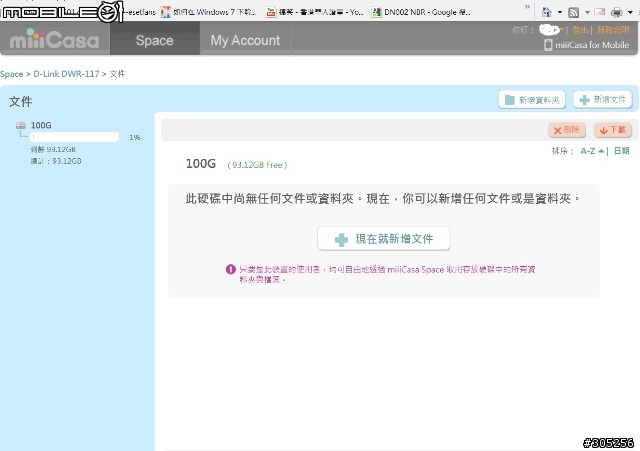Click the 93.12GB Free text
Screen dimensions: 640x451
[258, 165]
